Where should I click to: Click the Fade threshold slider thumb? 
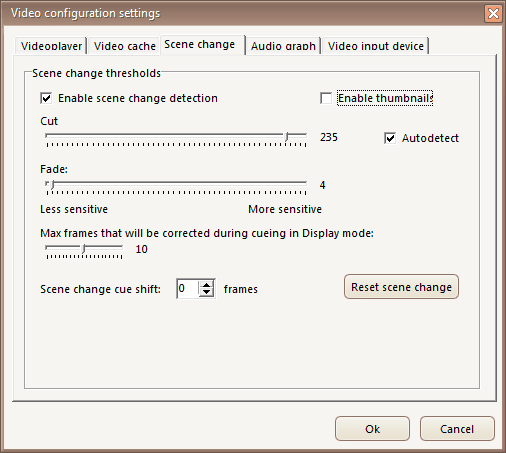pyautogui.click(x=52, y=185)
